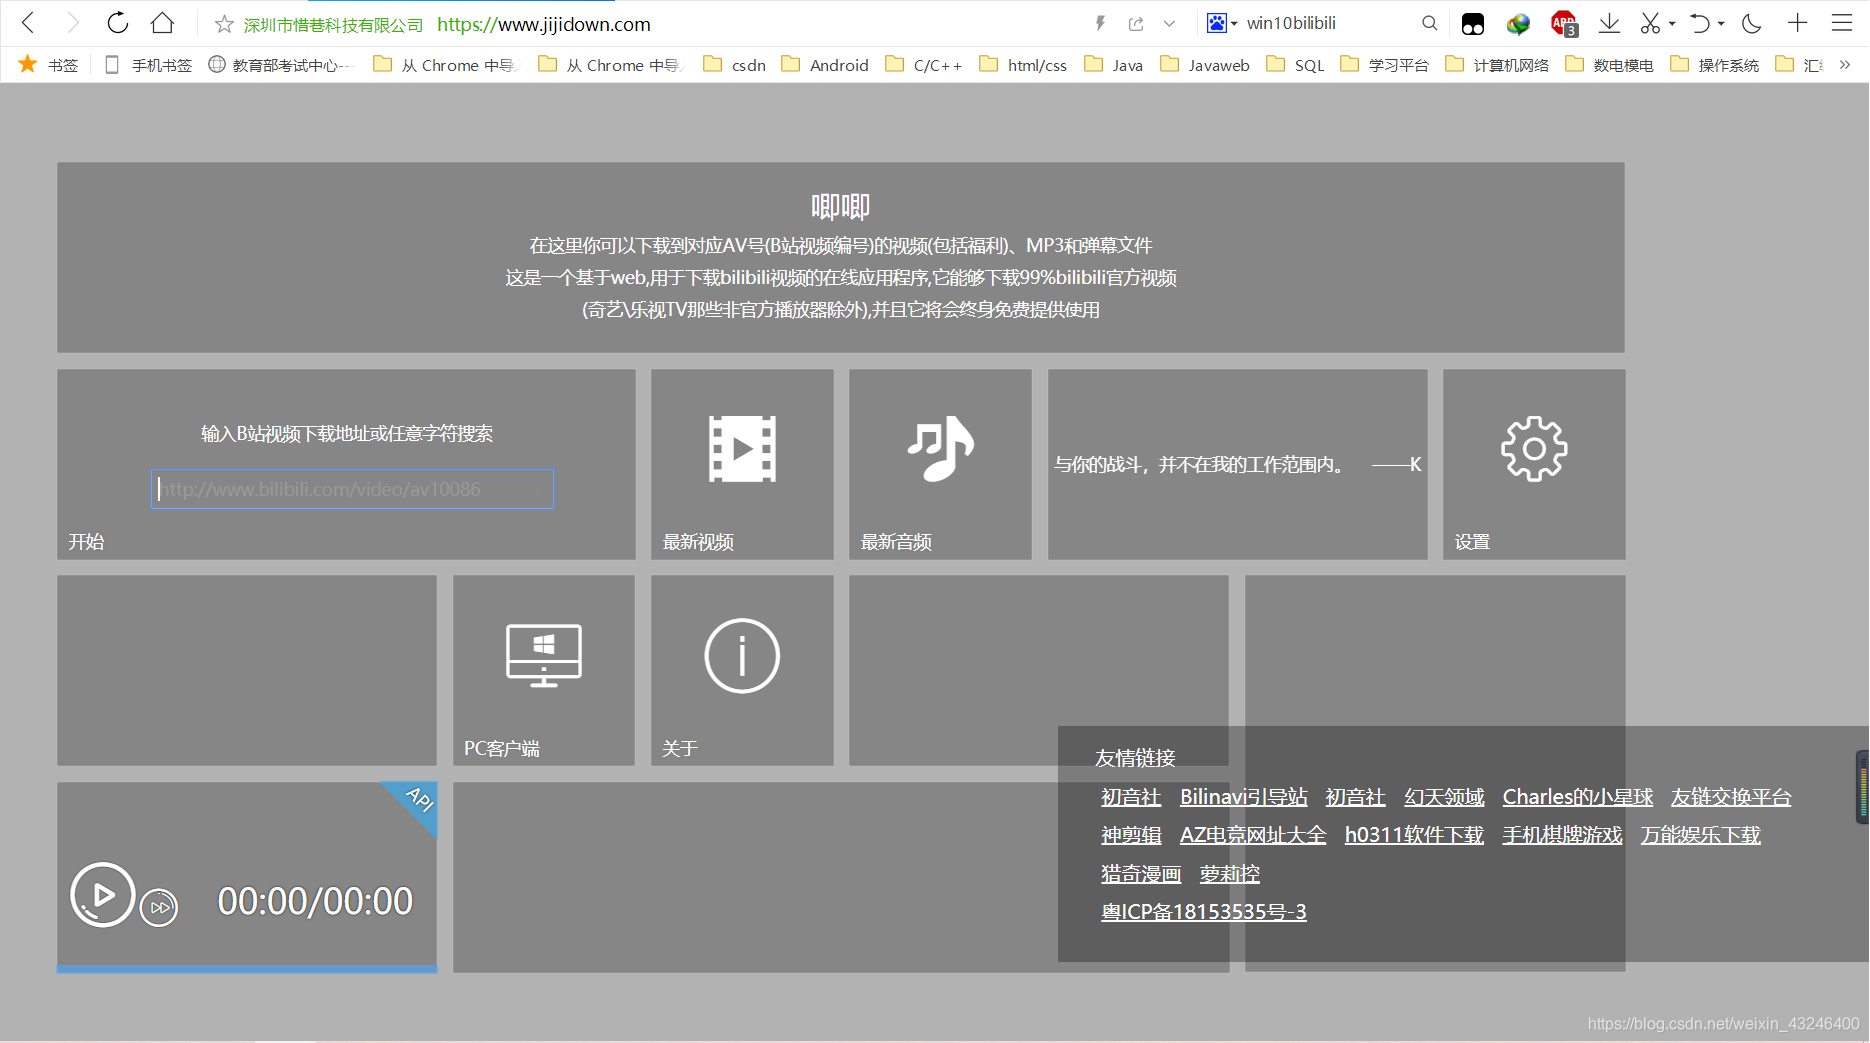Viewport: 1870px width, 1043px height.
Task: Open the 手机棋牌游戏 link
Action: 1561,835
